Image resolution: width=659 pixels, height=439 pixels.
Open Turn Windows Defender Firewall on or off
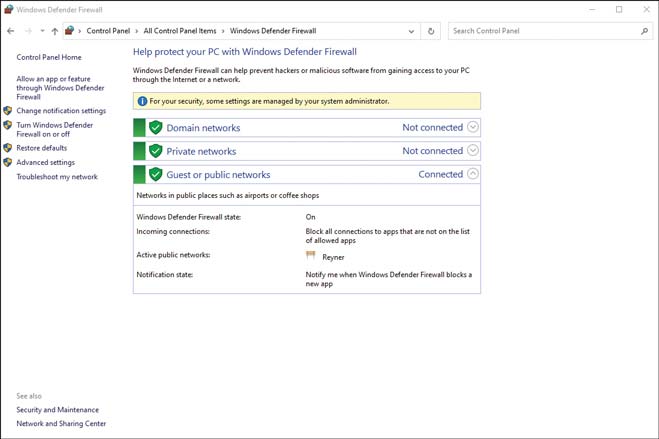click(x=55, y=129)
